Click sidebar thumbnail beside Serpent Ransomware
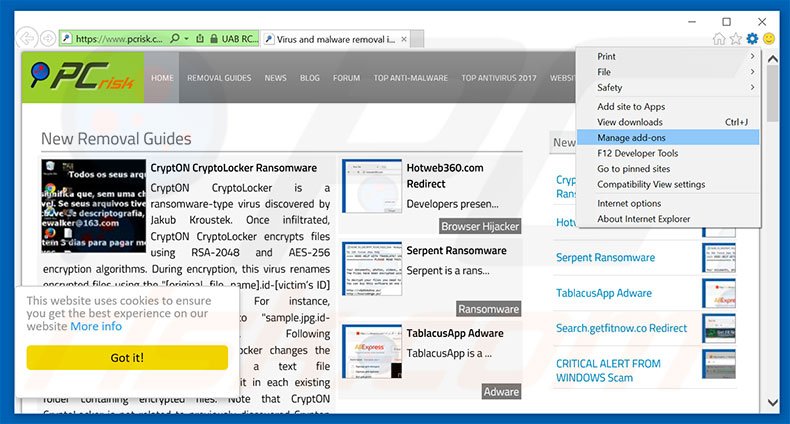The width and height of the screenshot is (790, 424). (x=719, y=258)
